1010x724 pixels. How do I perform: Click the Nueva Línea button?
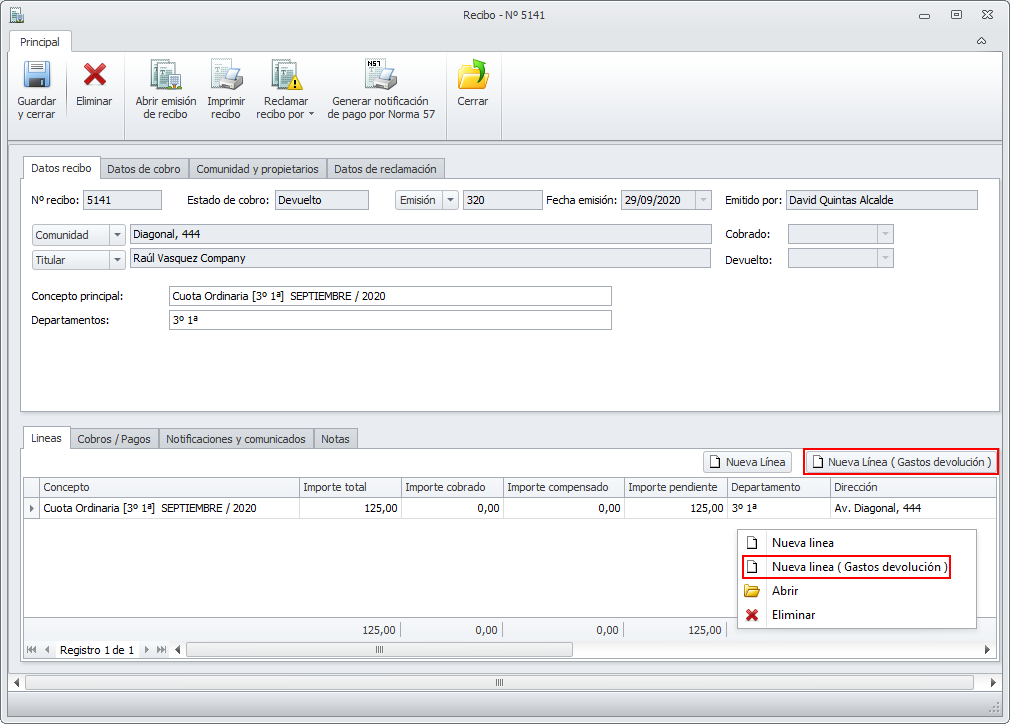tap(747, 462)
